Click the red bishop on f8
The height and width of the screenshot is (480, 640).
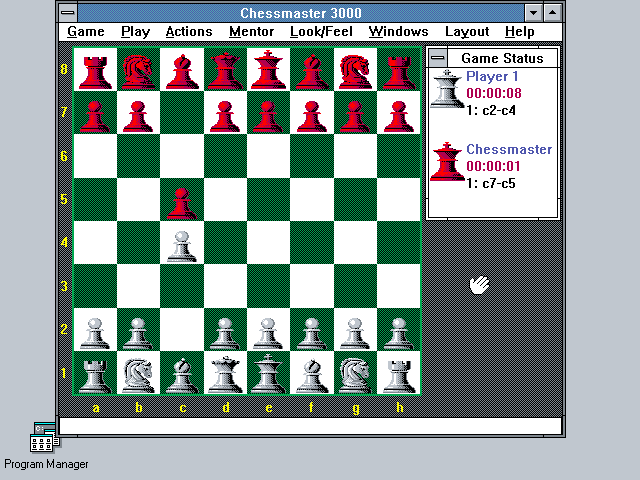tap(312, 69)
